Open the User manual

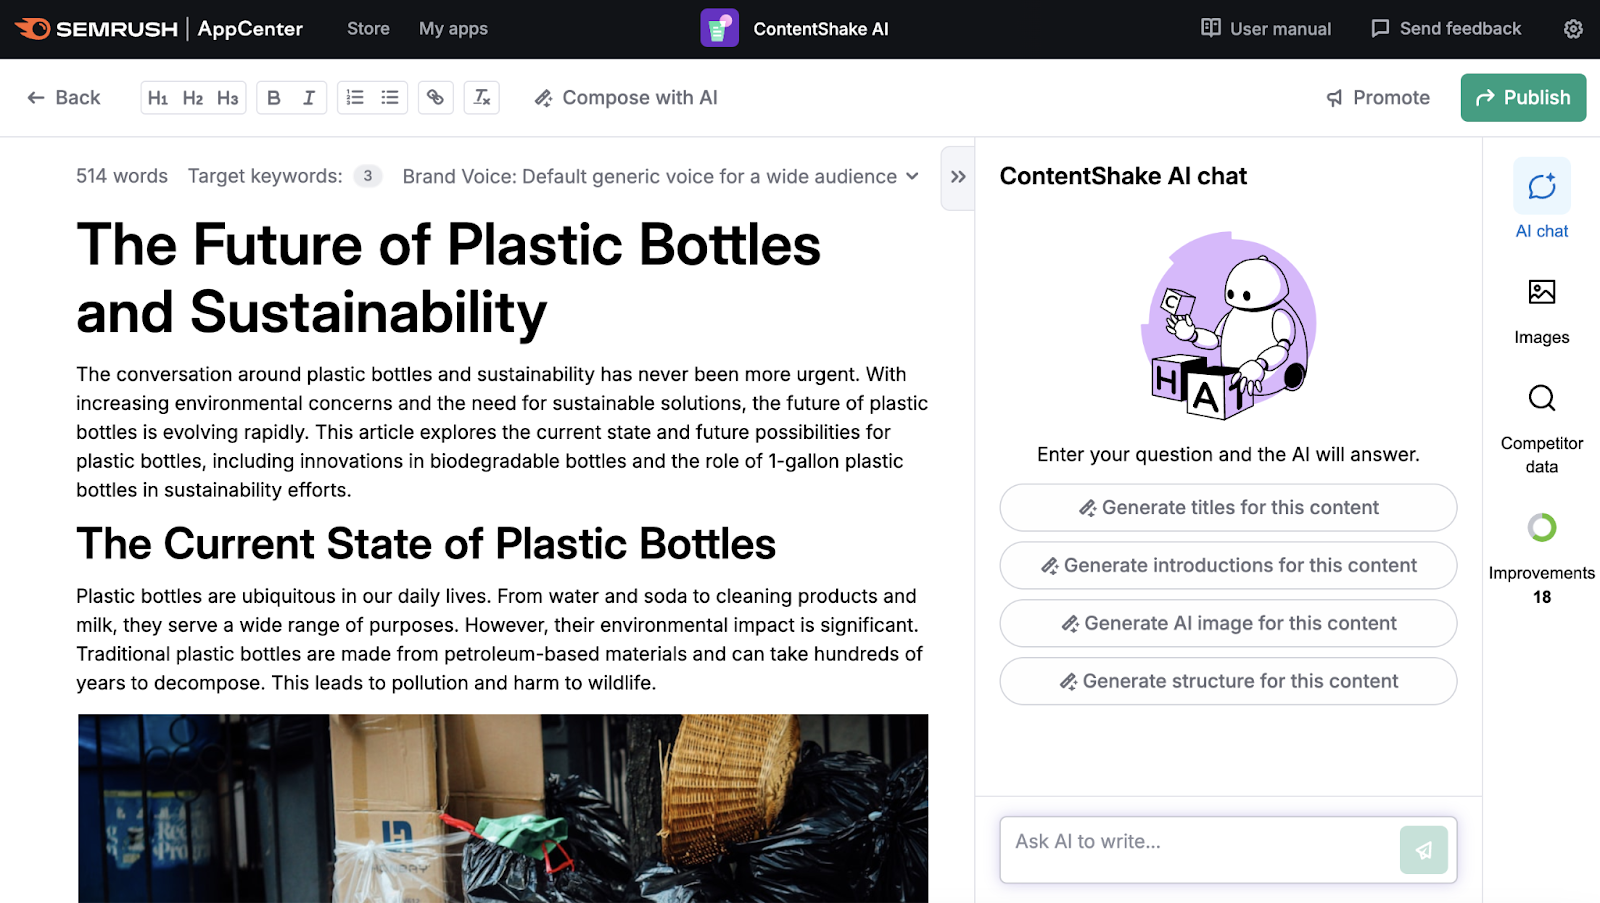(1266, 29)
